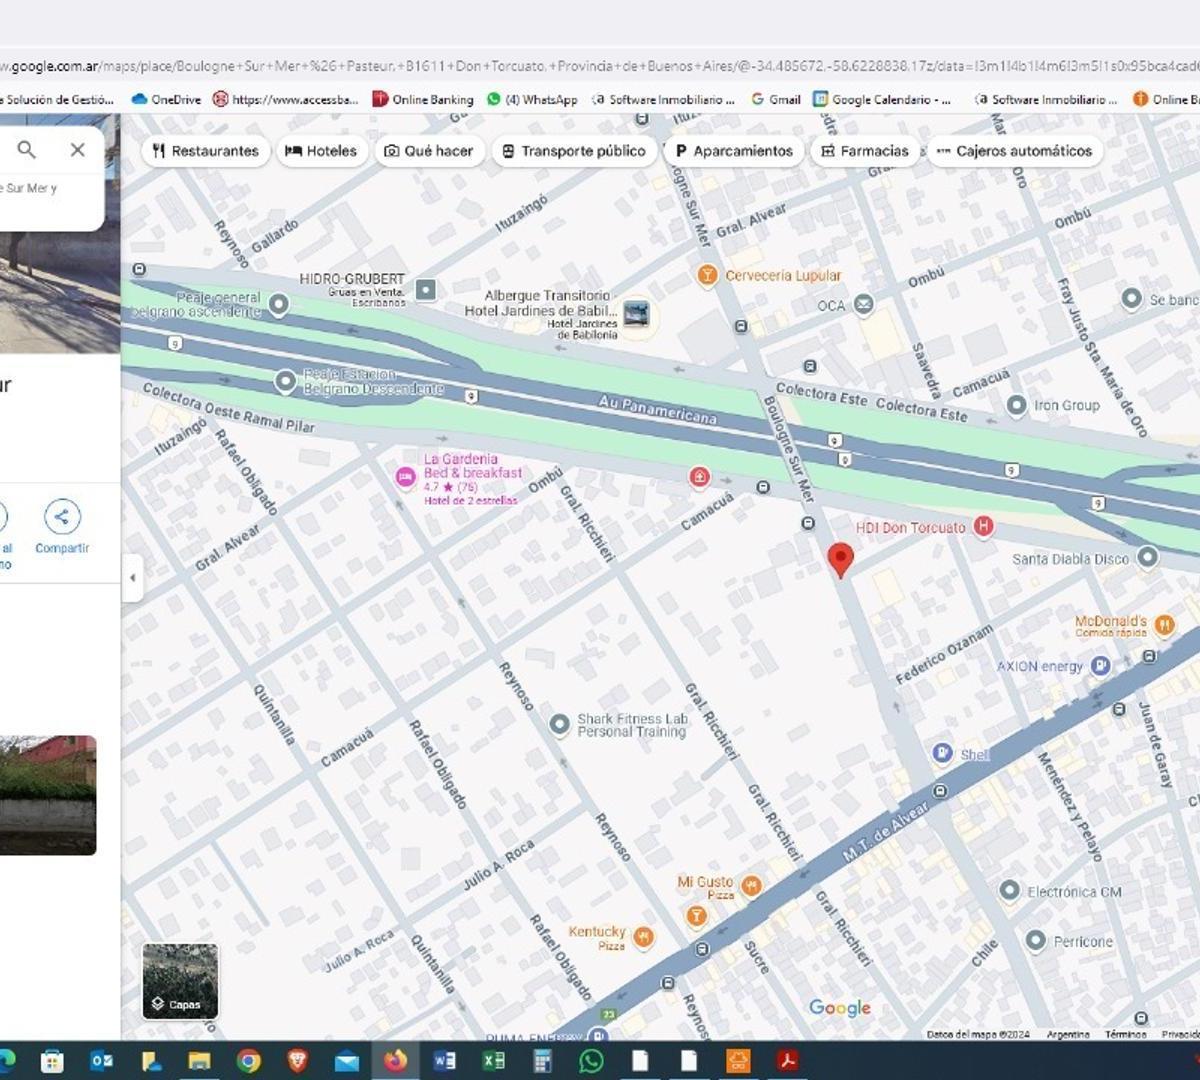Click the Iron Group marker
This screenshot has height=1080, width=1200.
(1017, 405)
